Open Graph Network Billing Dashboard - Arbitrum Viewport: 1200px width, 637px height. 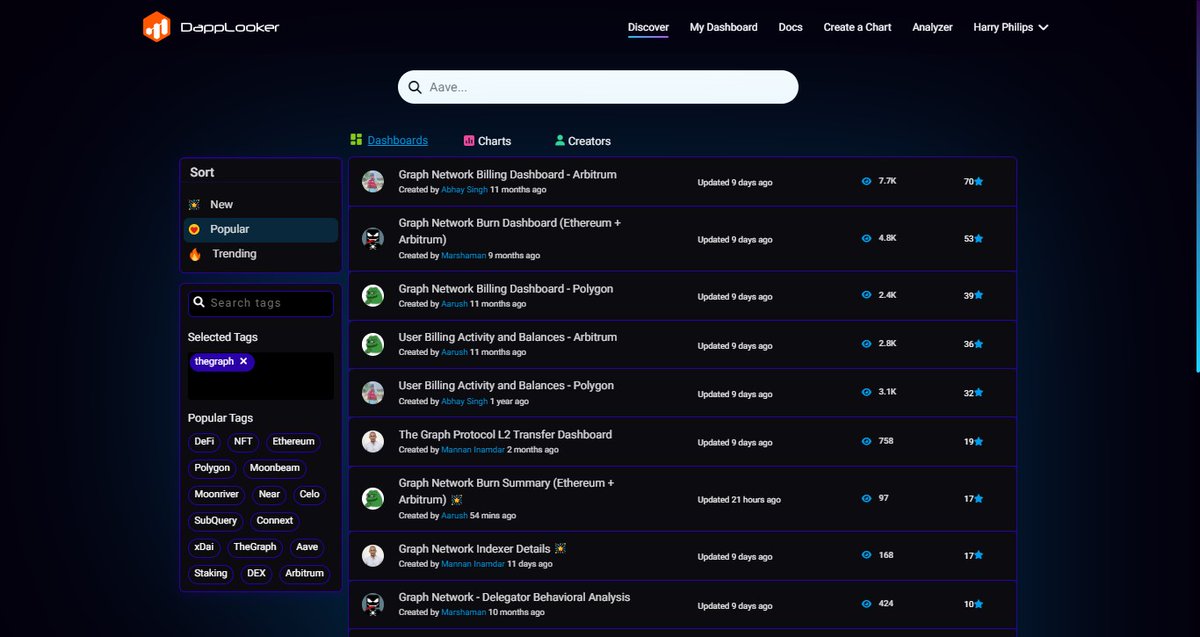pos(507,174)
